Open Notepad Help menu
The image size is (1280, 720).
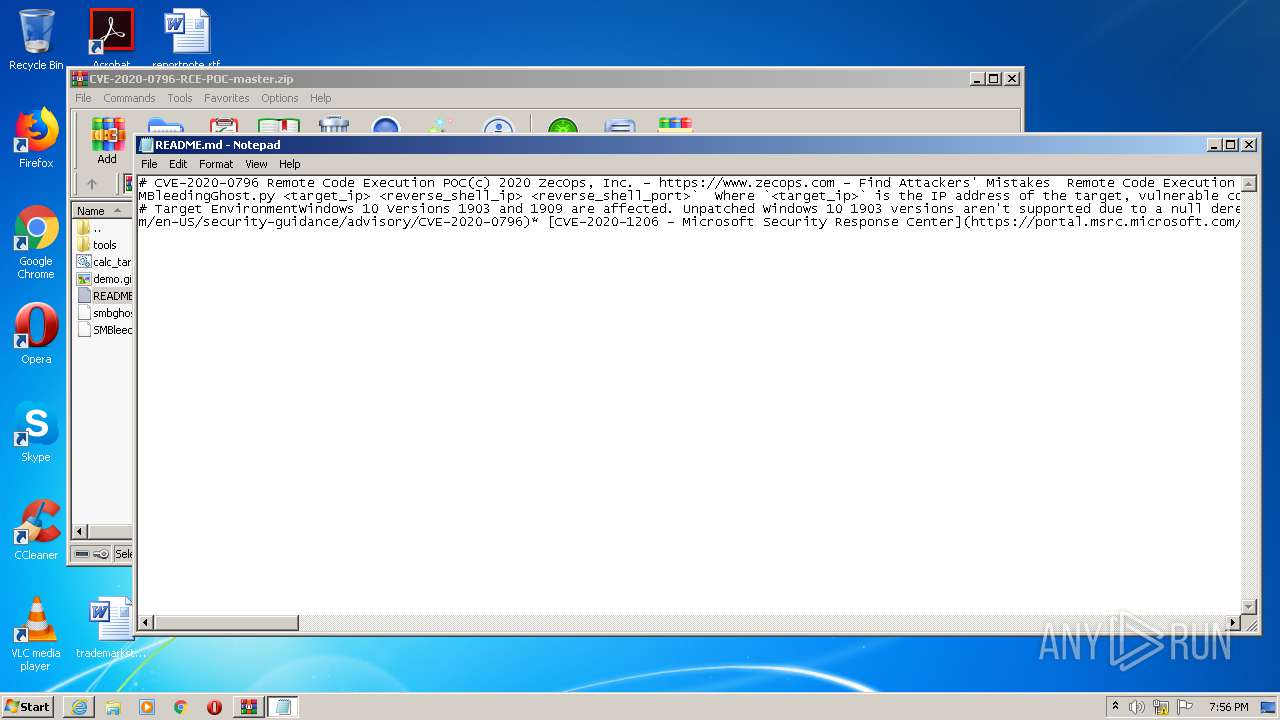click(x=290, y=164)
